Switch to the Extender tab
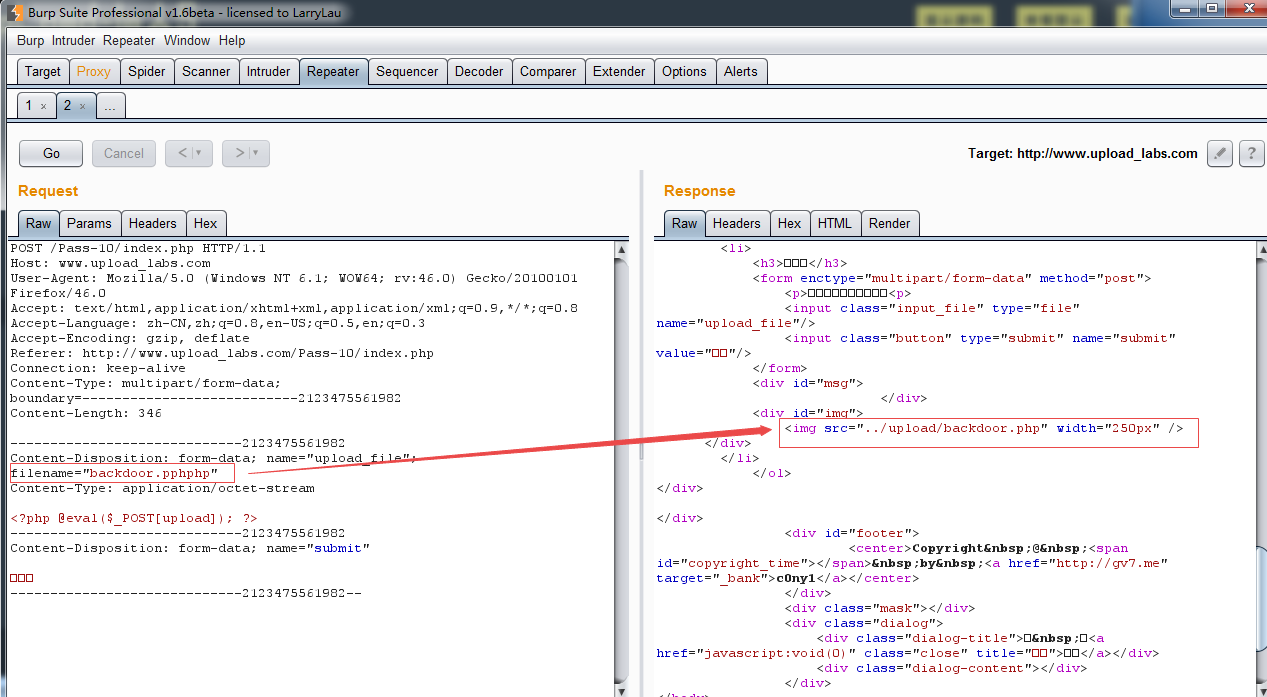Screen dimensions: 1267x697 point(619,72)
